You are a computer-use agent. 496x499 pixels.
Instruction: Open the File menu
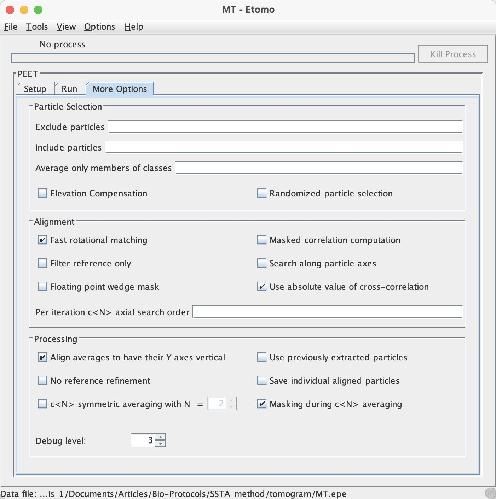click(11, 27)
